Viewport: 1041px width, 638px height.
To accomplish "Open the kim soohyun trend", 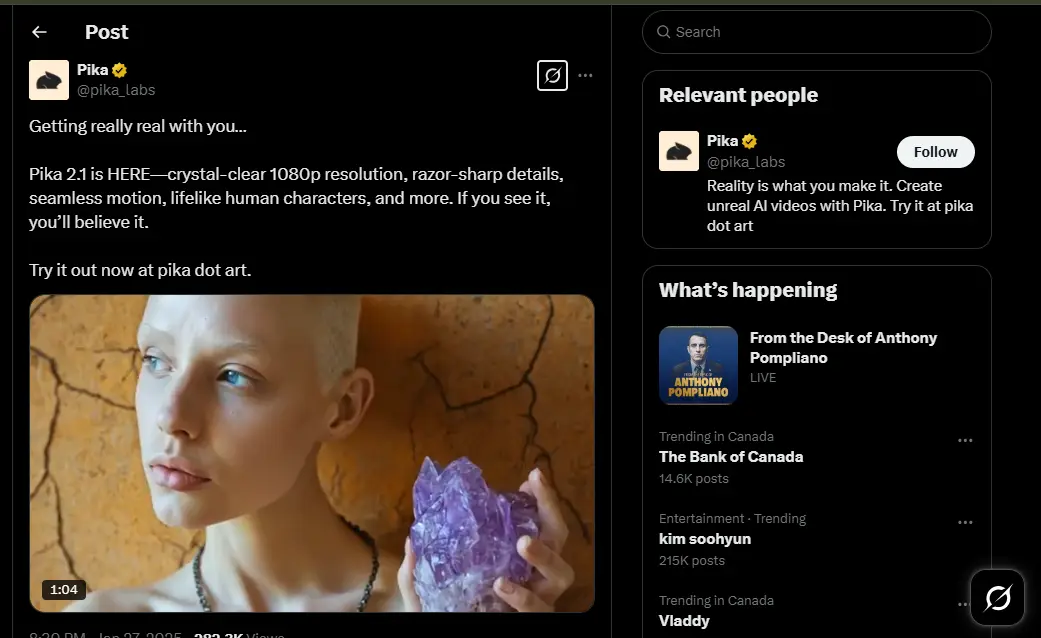I will pos(704,538).
